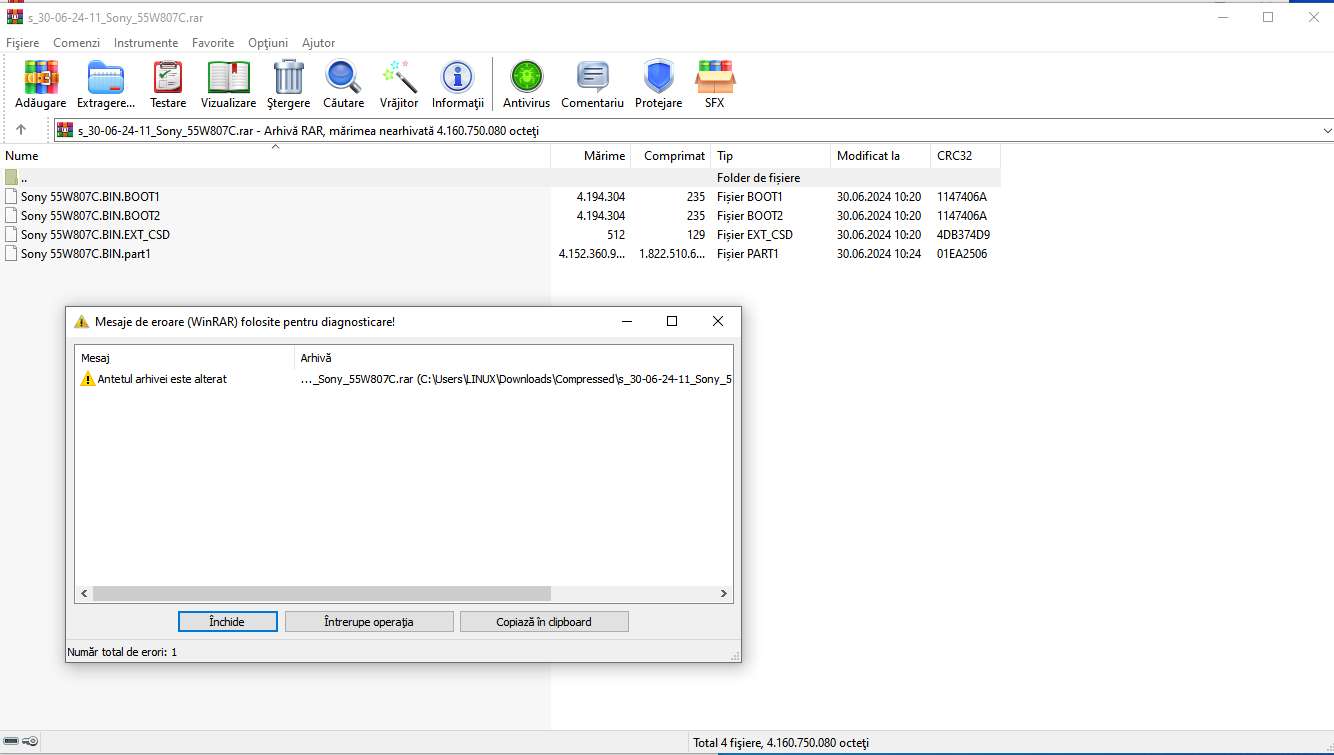Click the Închide button
Screen dimensions: 1334x755
pyautogui.click(x=227, y=622)
